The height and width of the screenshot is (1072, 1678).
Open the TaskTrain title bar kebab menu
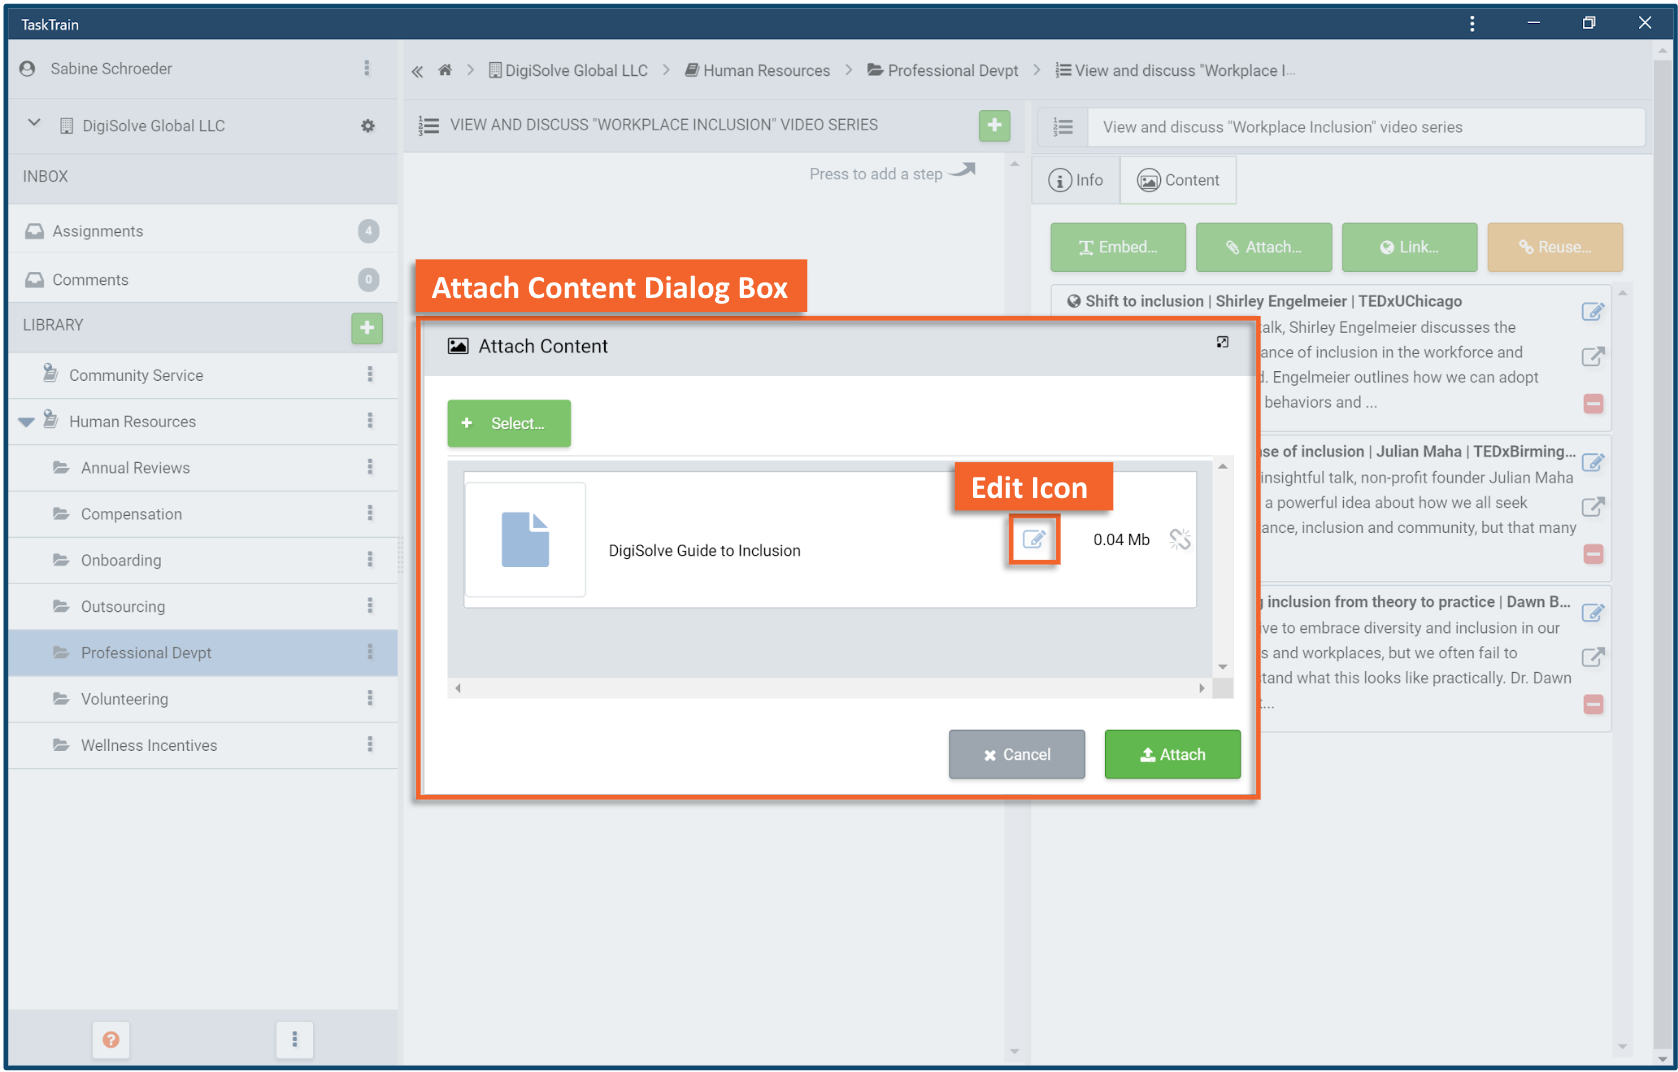point(1472,23)
